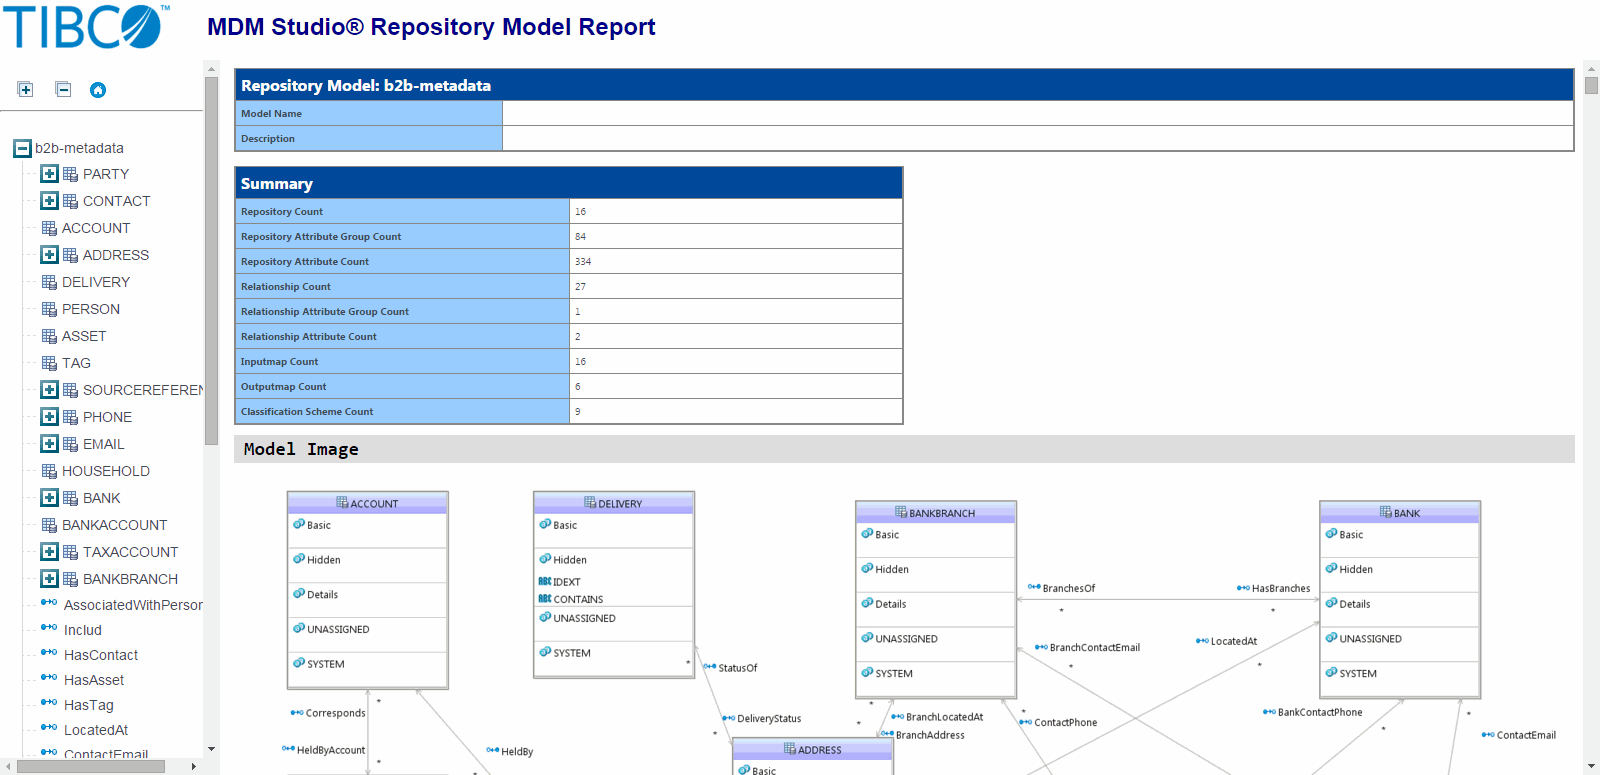The height and width of the screenshot is (775, 1600).
Task: Click the ACCOUNT repository table icon
Action: click(49, 228)
